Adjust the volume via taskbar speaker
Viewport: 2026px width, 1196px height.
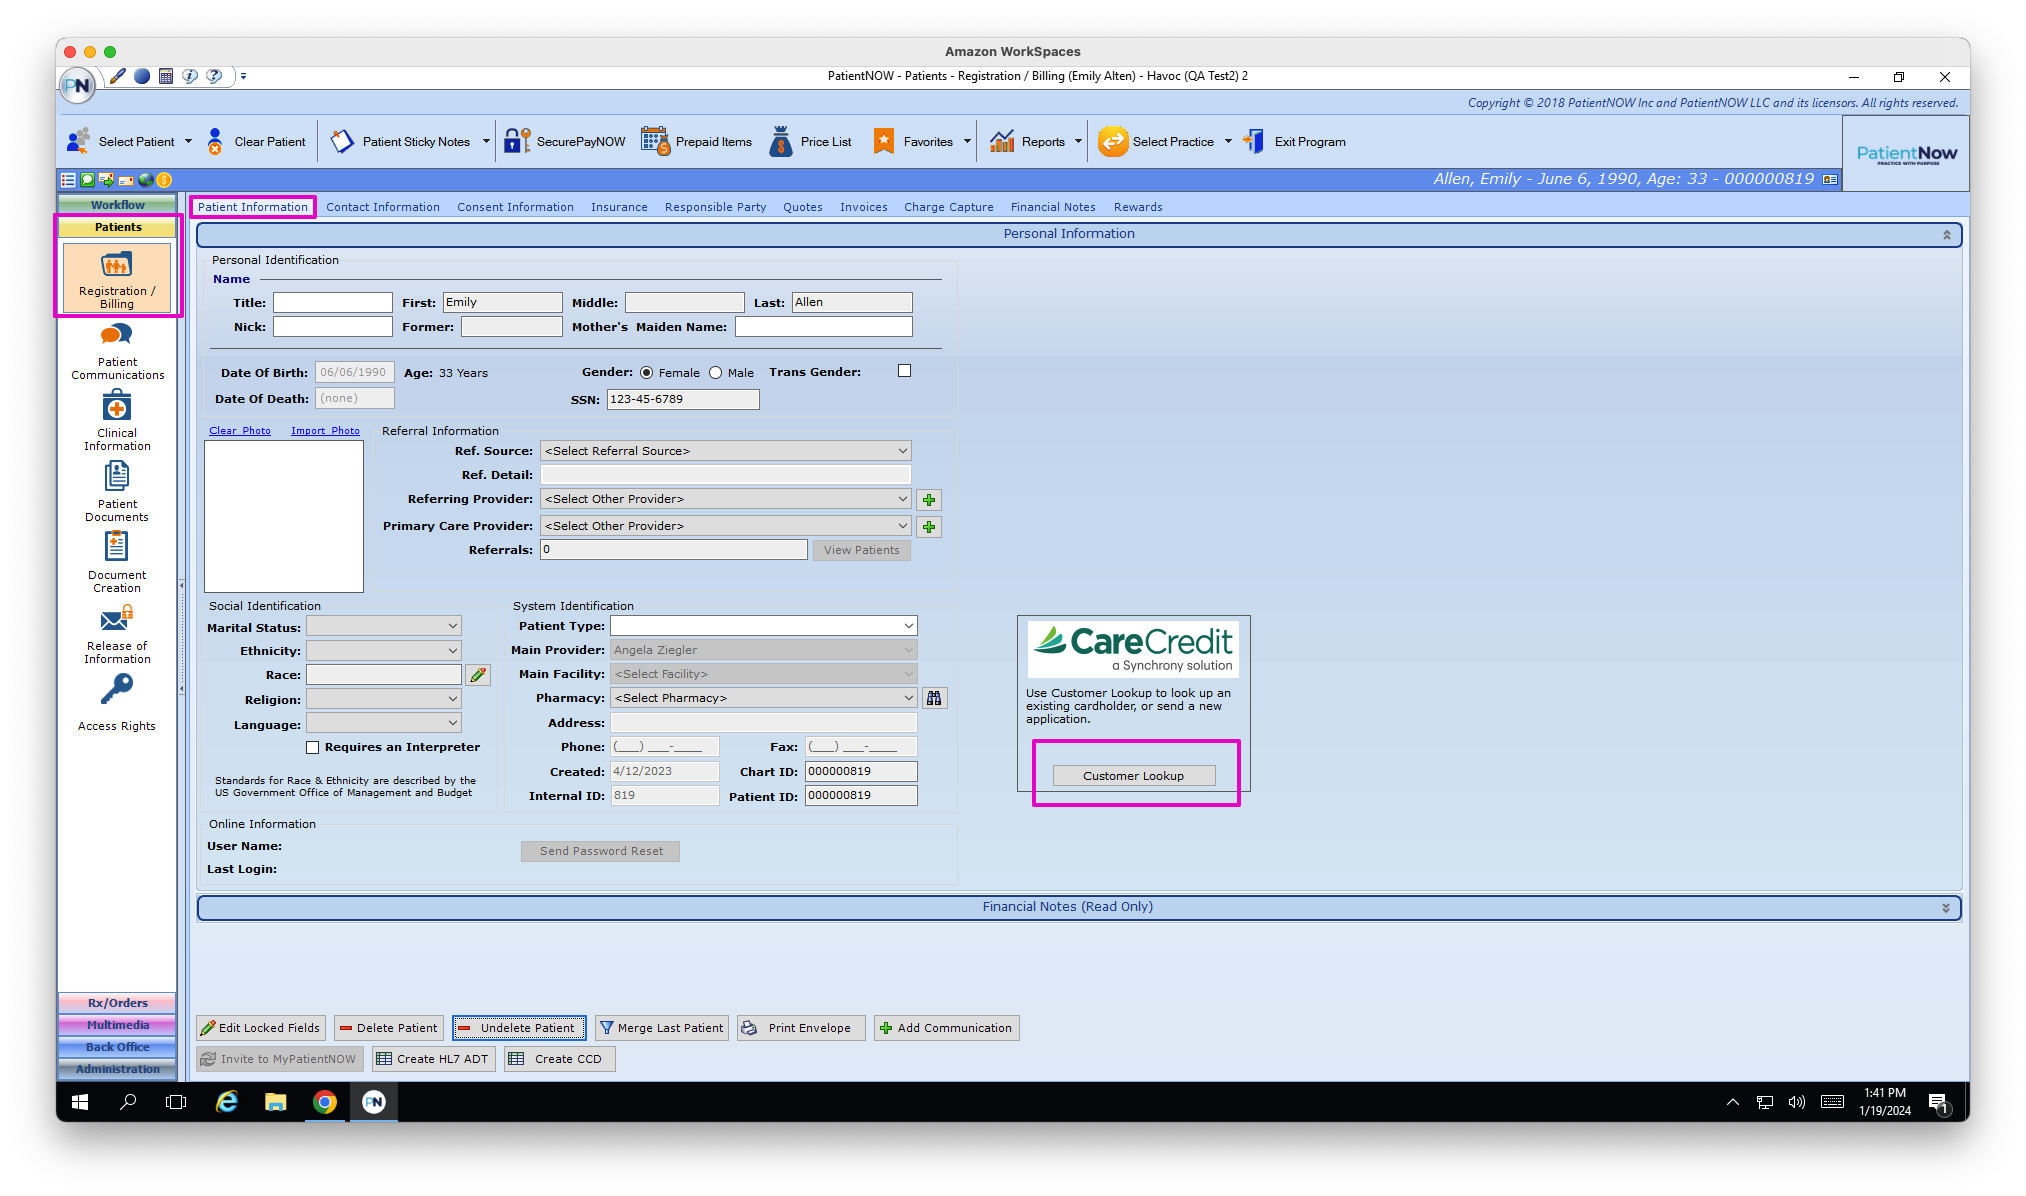(x=1796, y=1102)
